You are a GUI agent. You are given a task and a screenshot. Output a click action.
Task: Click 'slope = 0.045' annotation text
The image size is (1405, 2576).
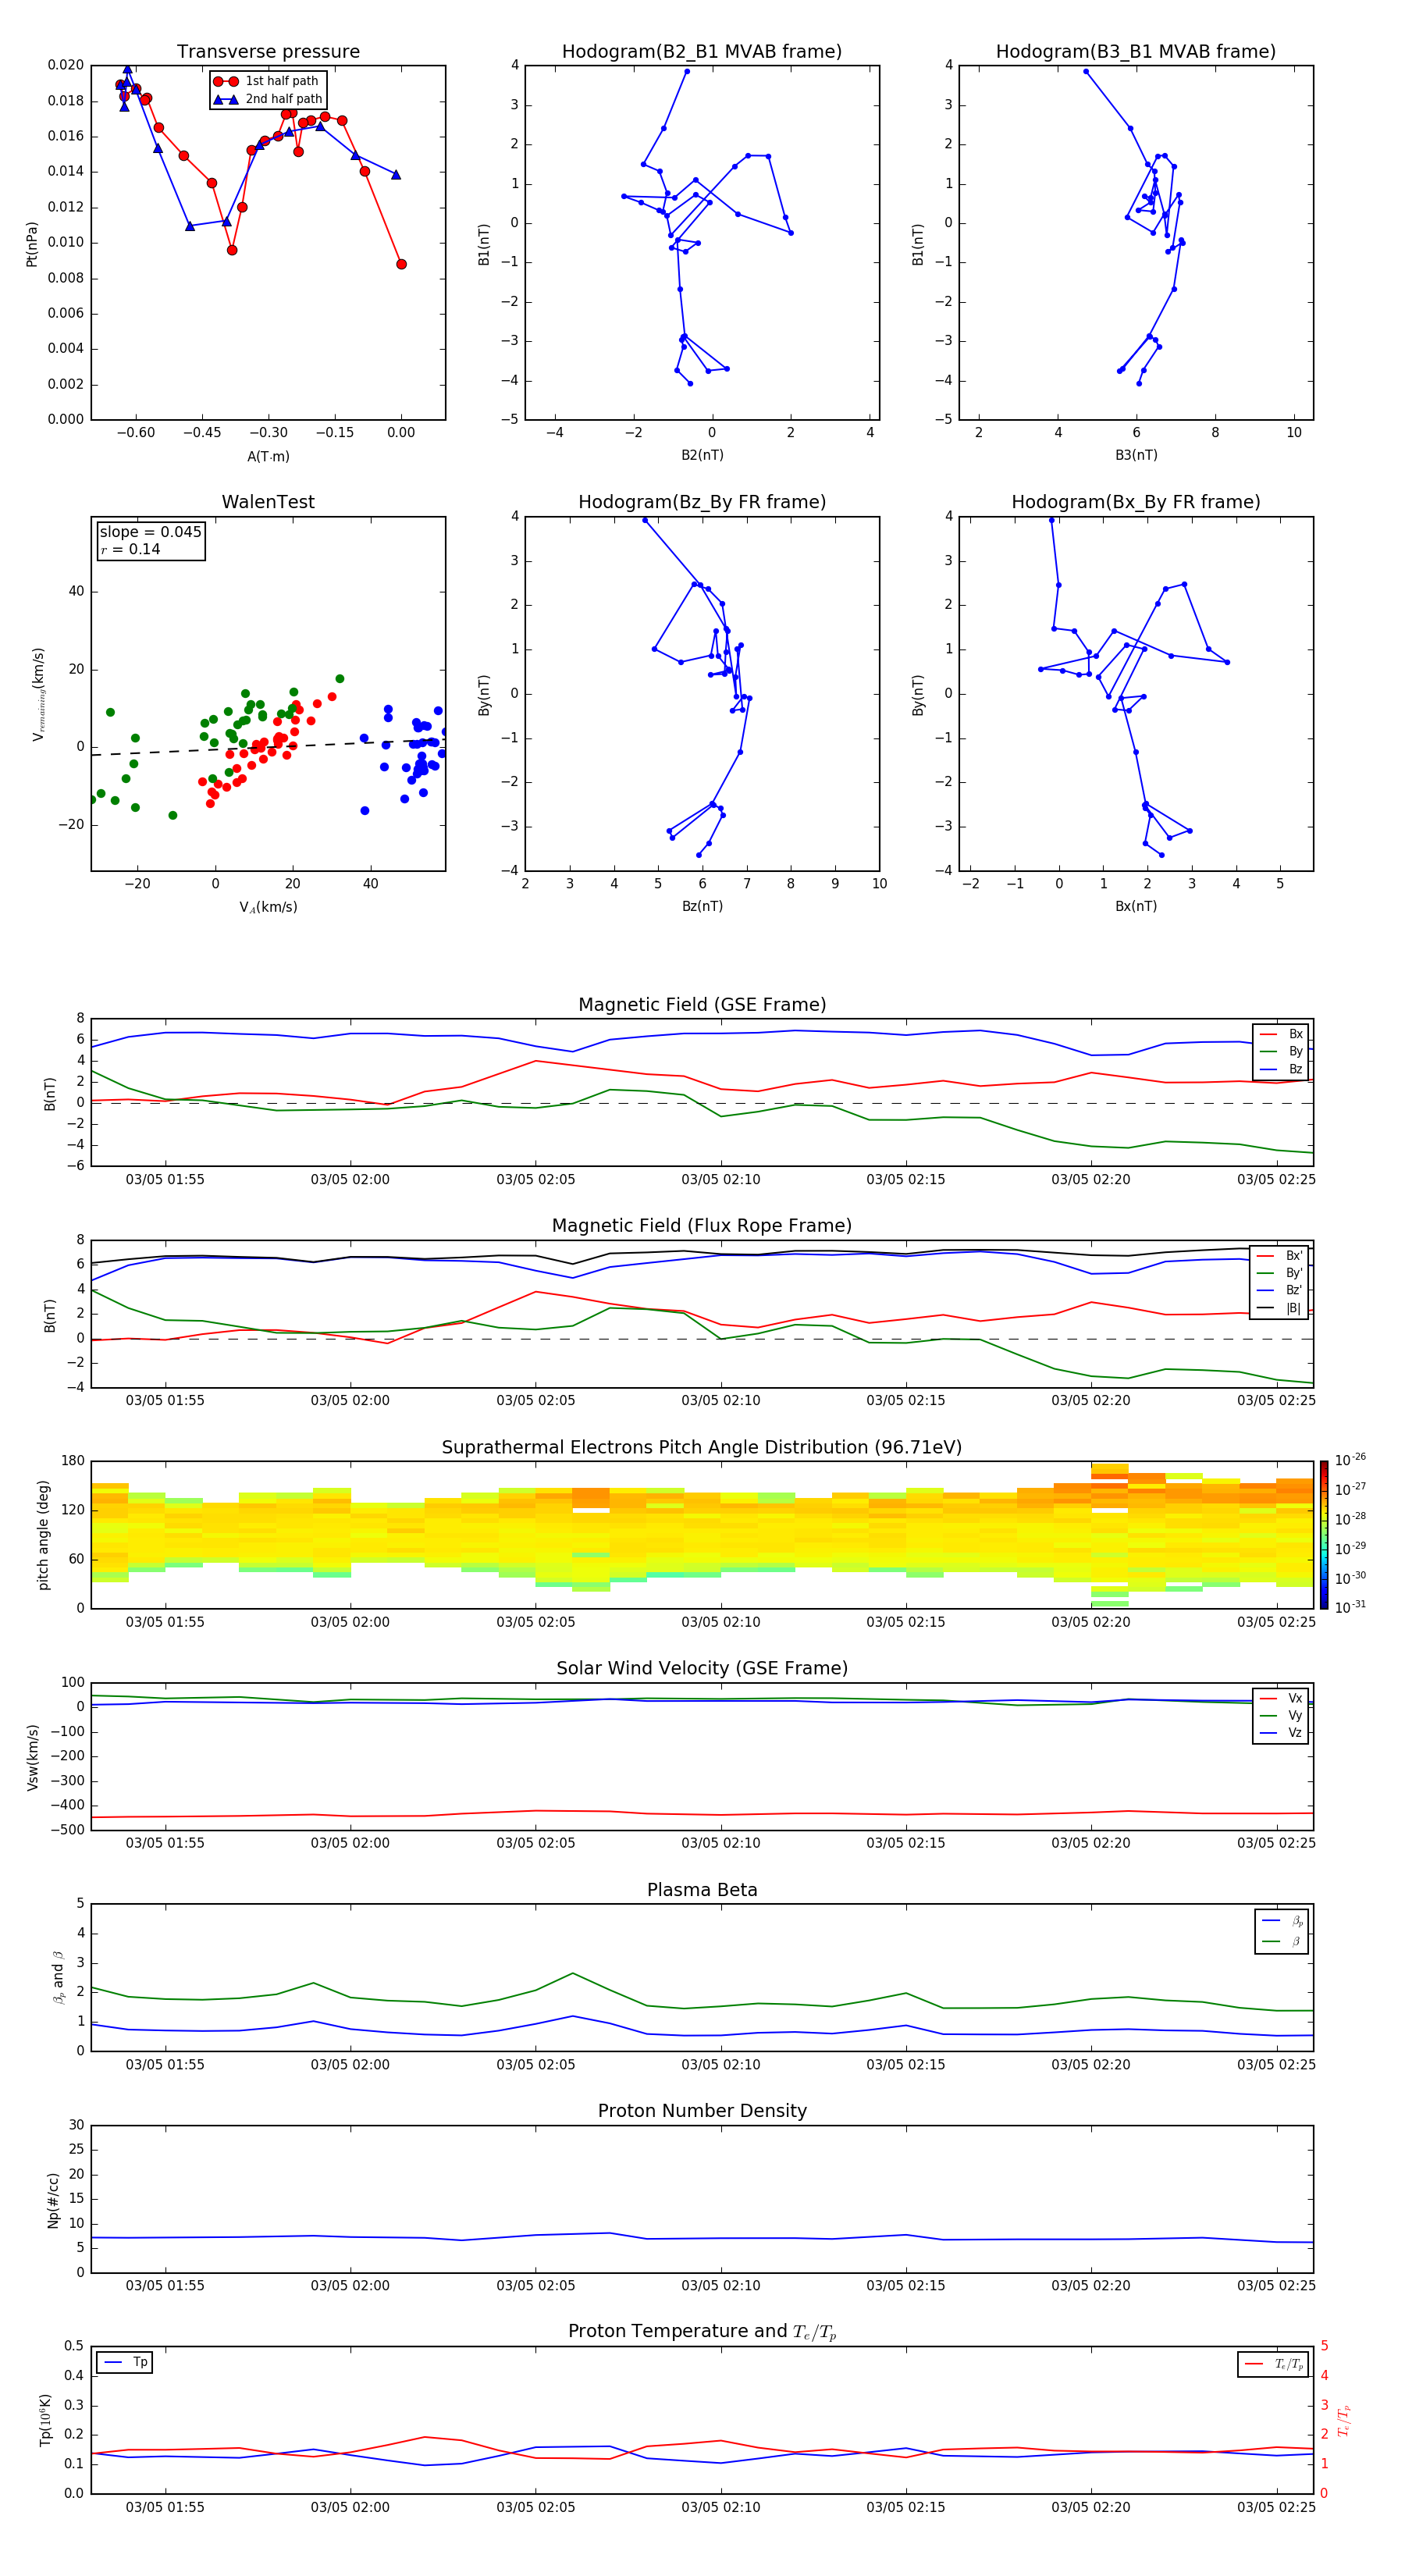[151, 532]
